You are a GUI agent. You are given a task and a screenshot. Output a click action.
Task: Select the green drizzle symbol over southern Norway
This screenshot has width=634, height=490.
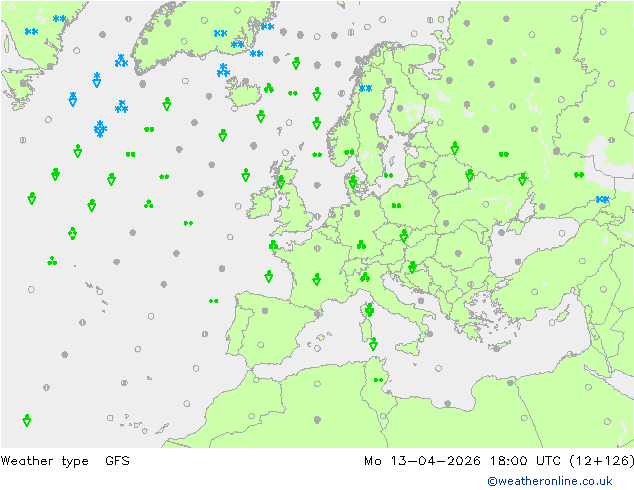point(349,152)
